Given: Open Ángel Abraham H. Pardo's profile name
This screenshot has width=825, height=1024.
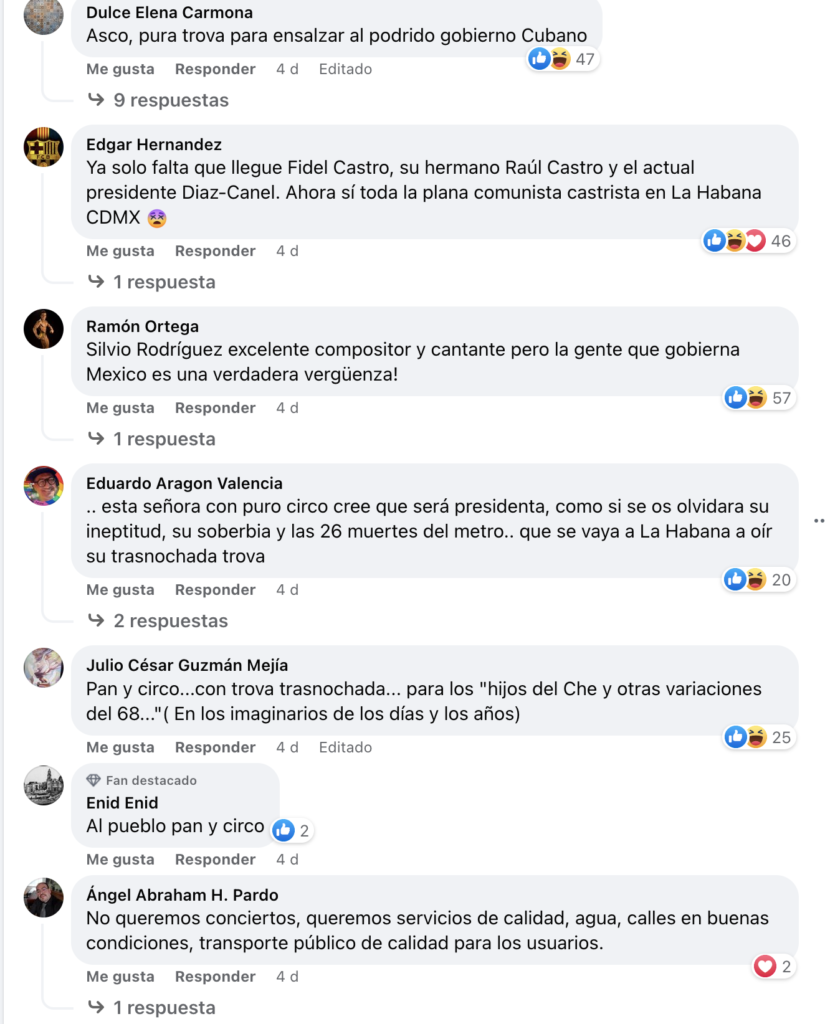Looking at the screenshot, I should tap(182, 895).
